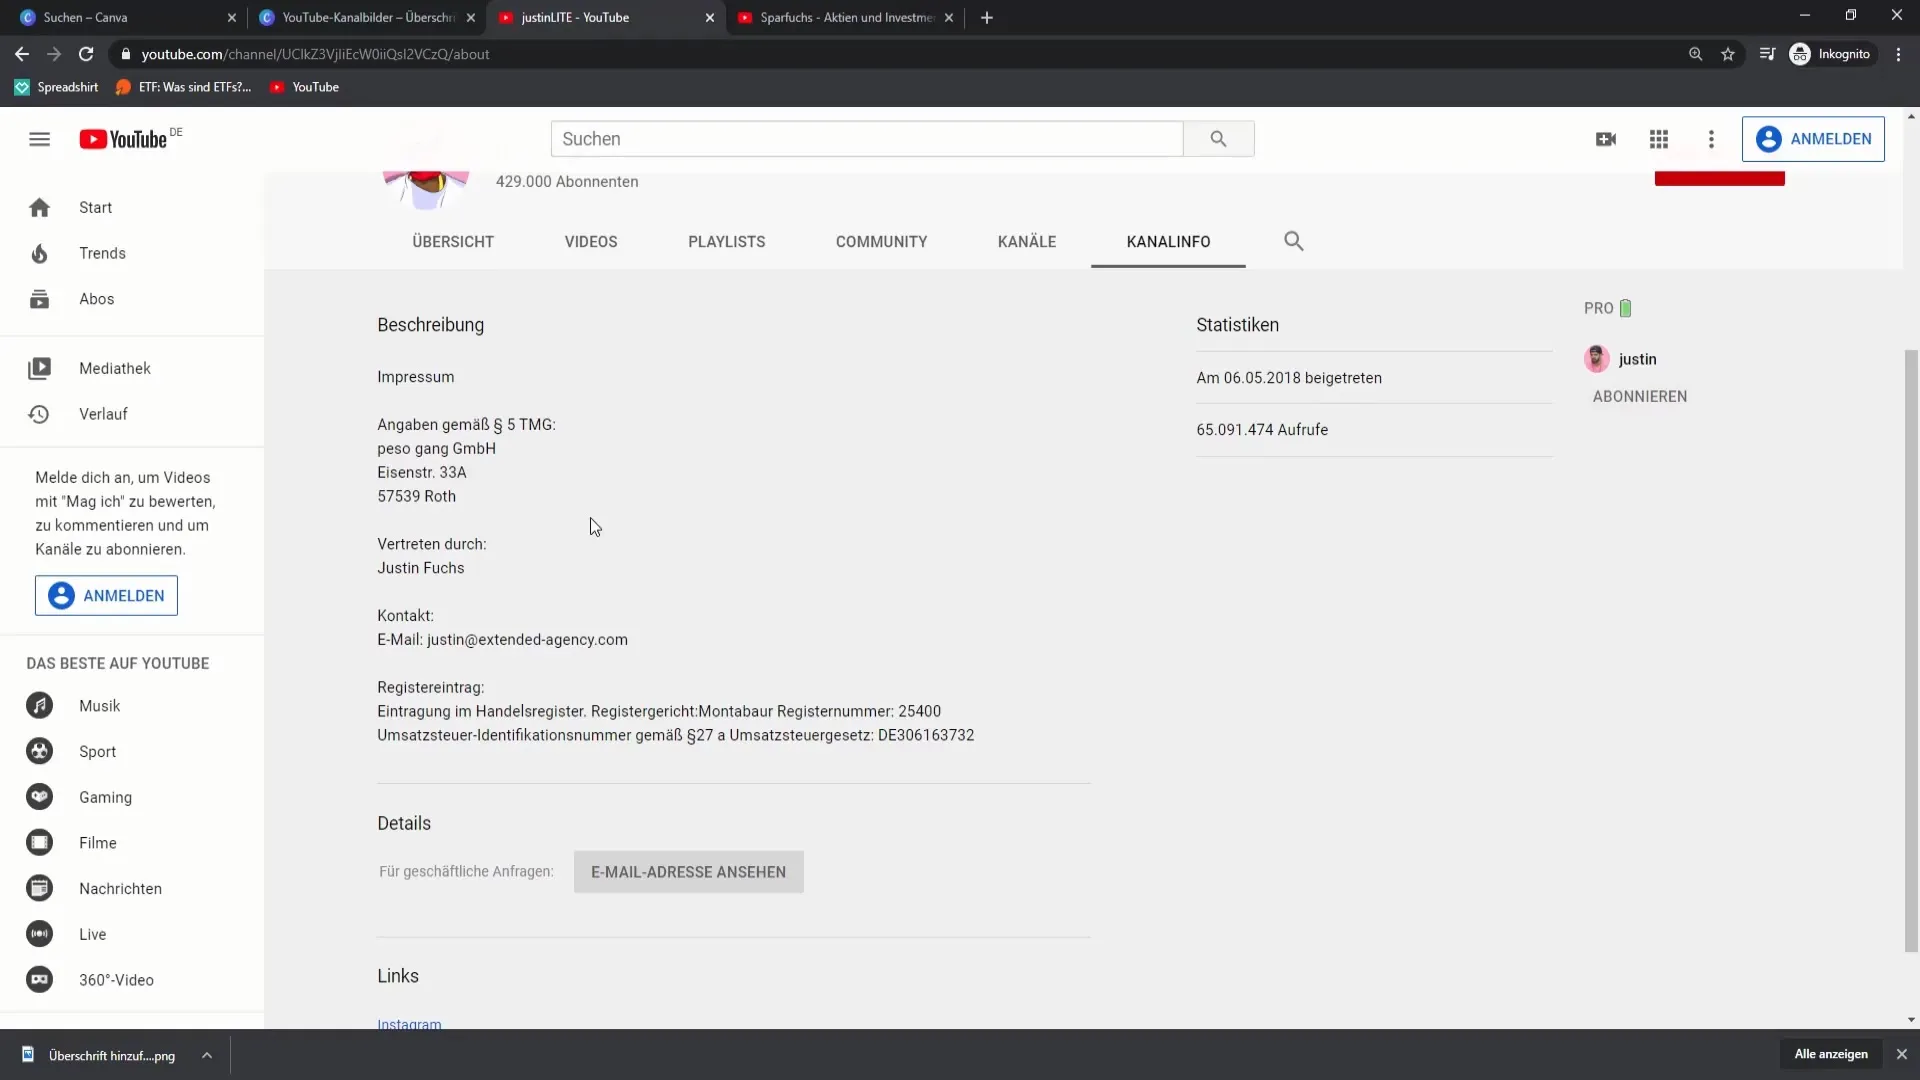Switch to the COMMUNITY tab

[882, 242]
